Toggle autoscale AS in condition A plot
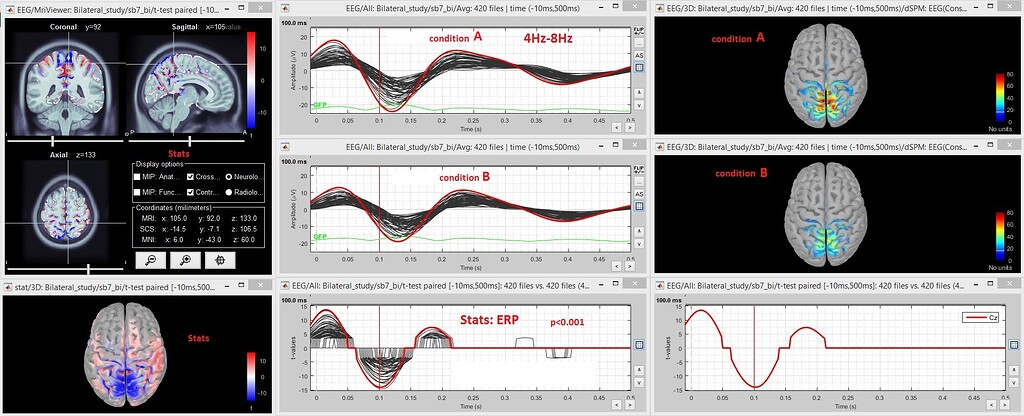Viewport: 1024px width, 416px height. point(639,55)
